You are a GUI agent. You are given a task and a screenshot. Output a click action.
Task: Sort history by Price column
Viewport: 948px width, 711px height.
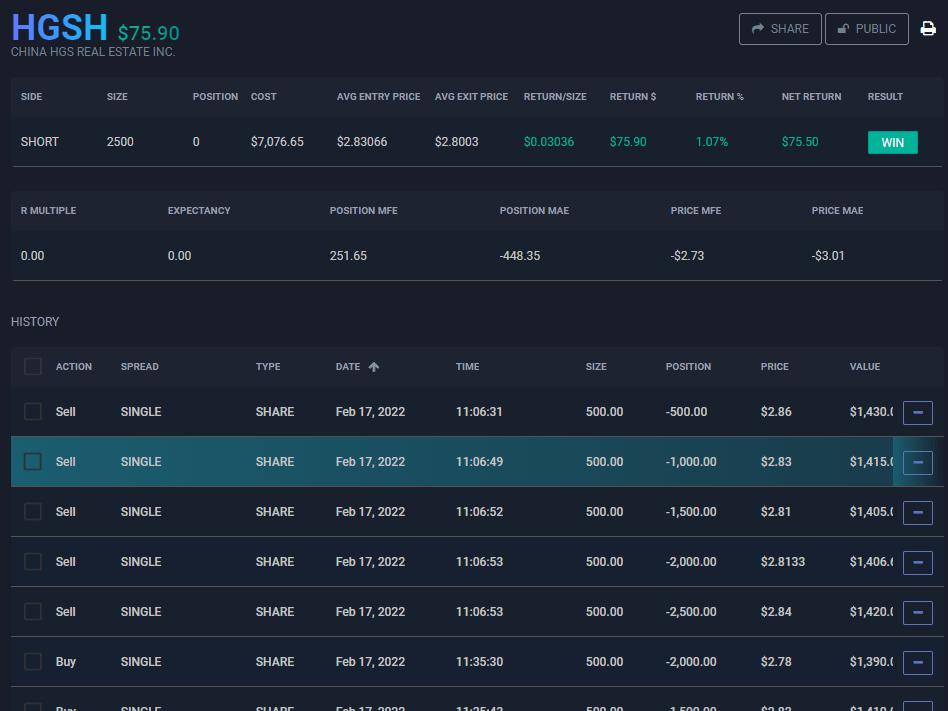tap(774, 367)
